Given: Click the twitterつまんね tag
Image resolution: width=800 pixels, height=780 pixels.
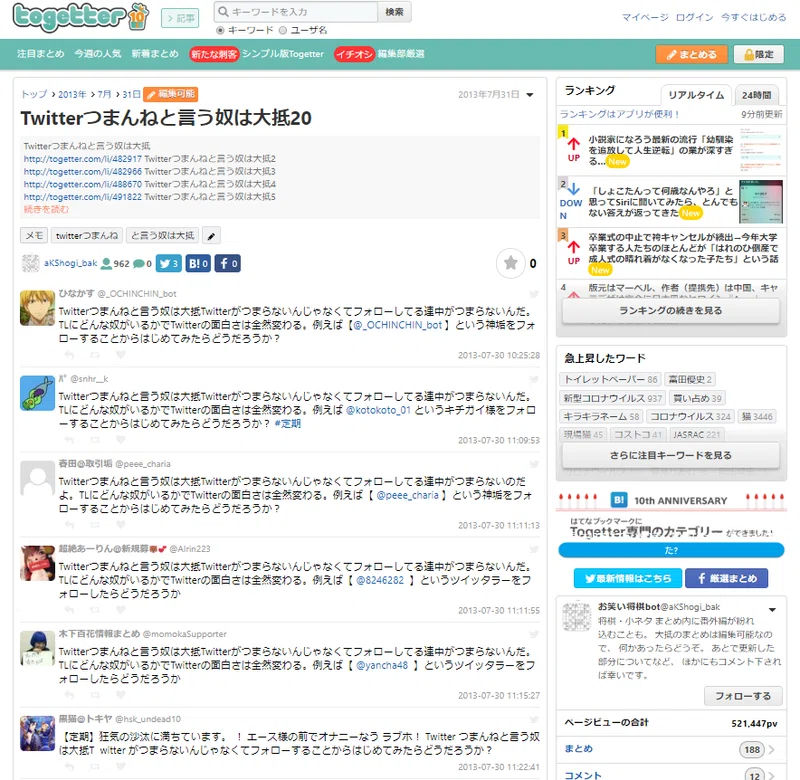Looking at the screenshot, I should coord(87,236).
